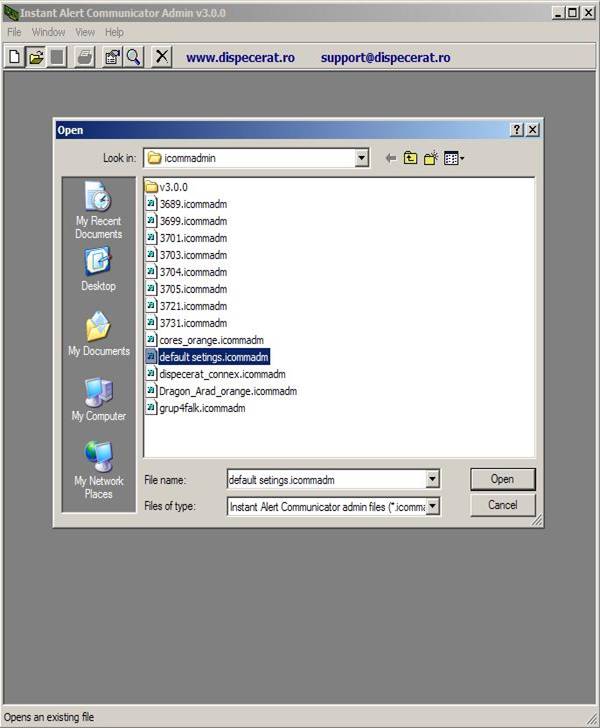Go back using the left arrow icon

391,158
